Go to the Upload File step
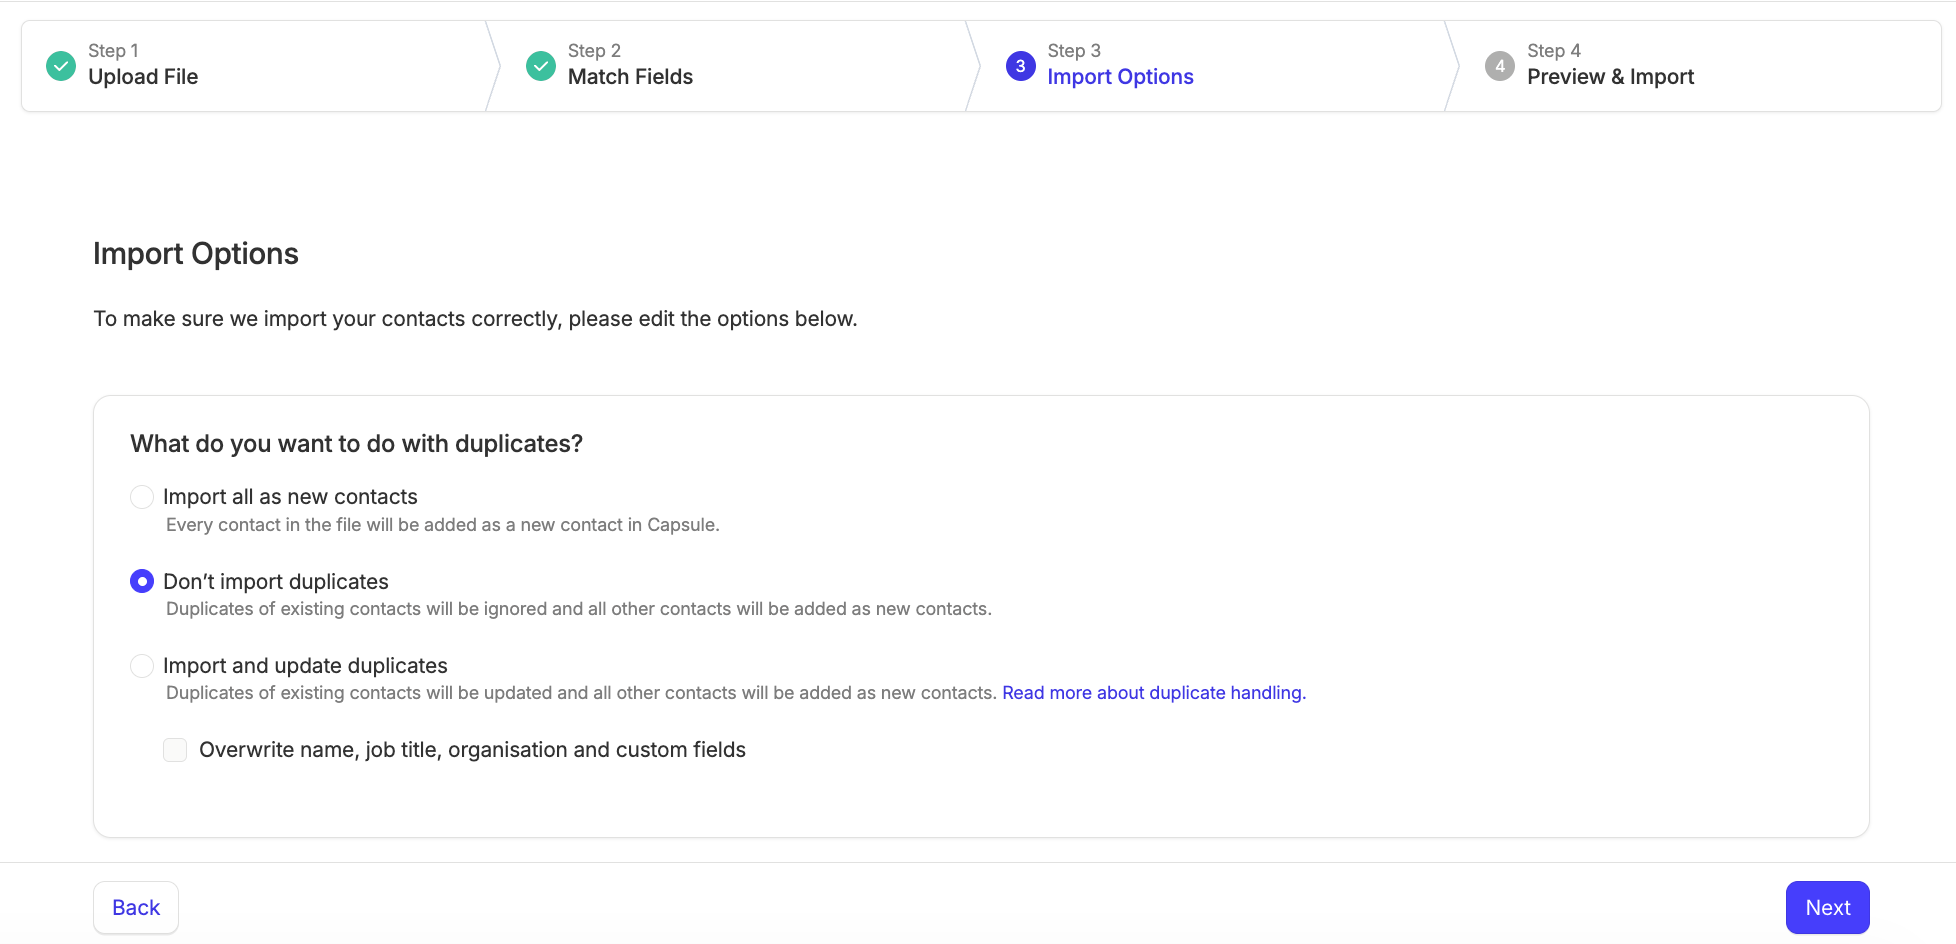Viewport: 1956px width, 944px height. [143, 77]
